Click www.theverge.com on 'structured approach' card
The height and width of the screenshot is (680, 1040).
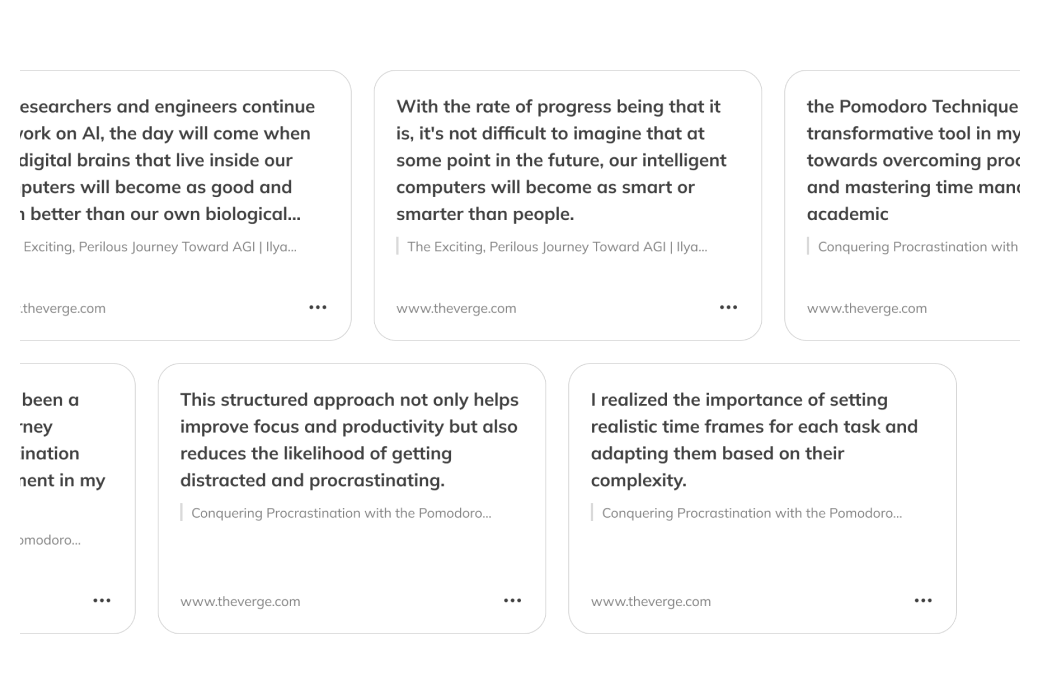point(240,601)
